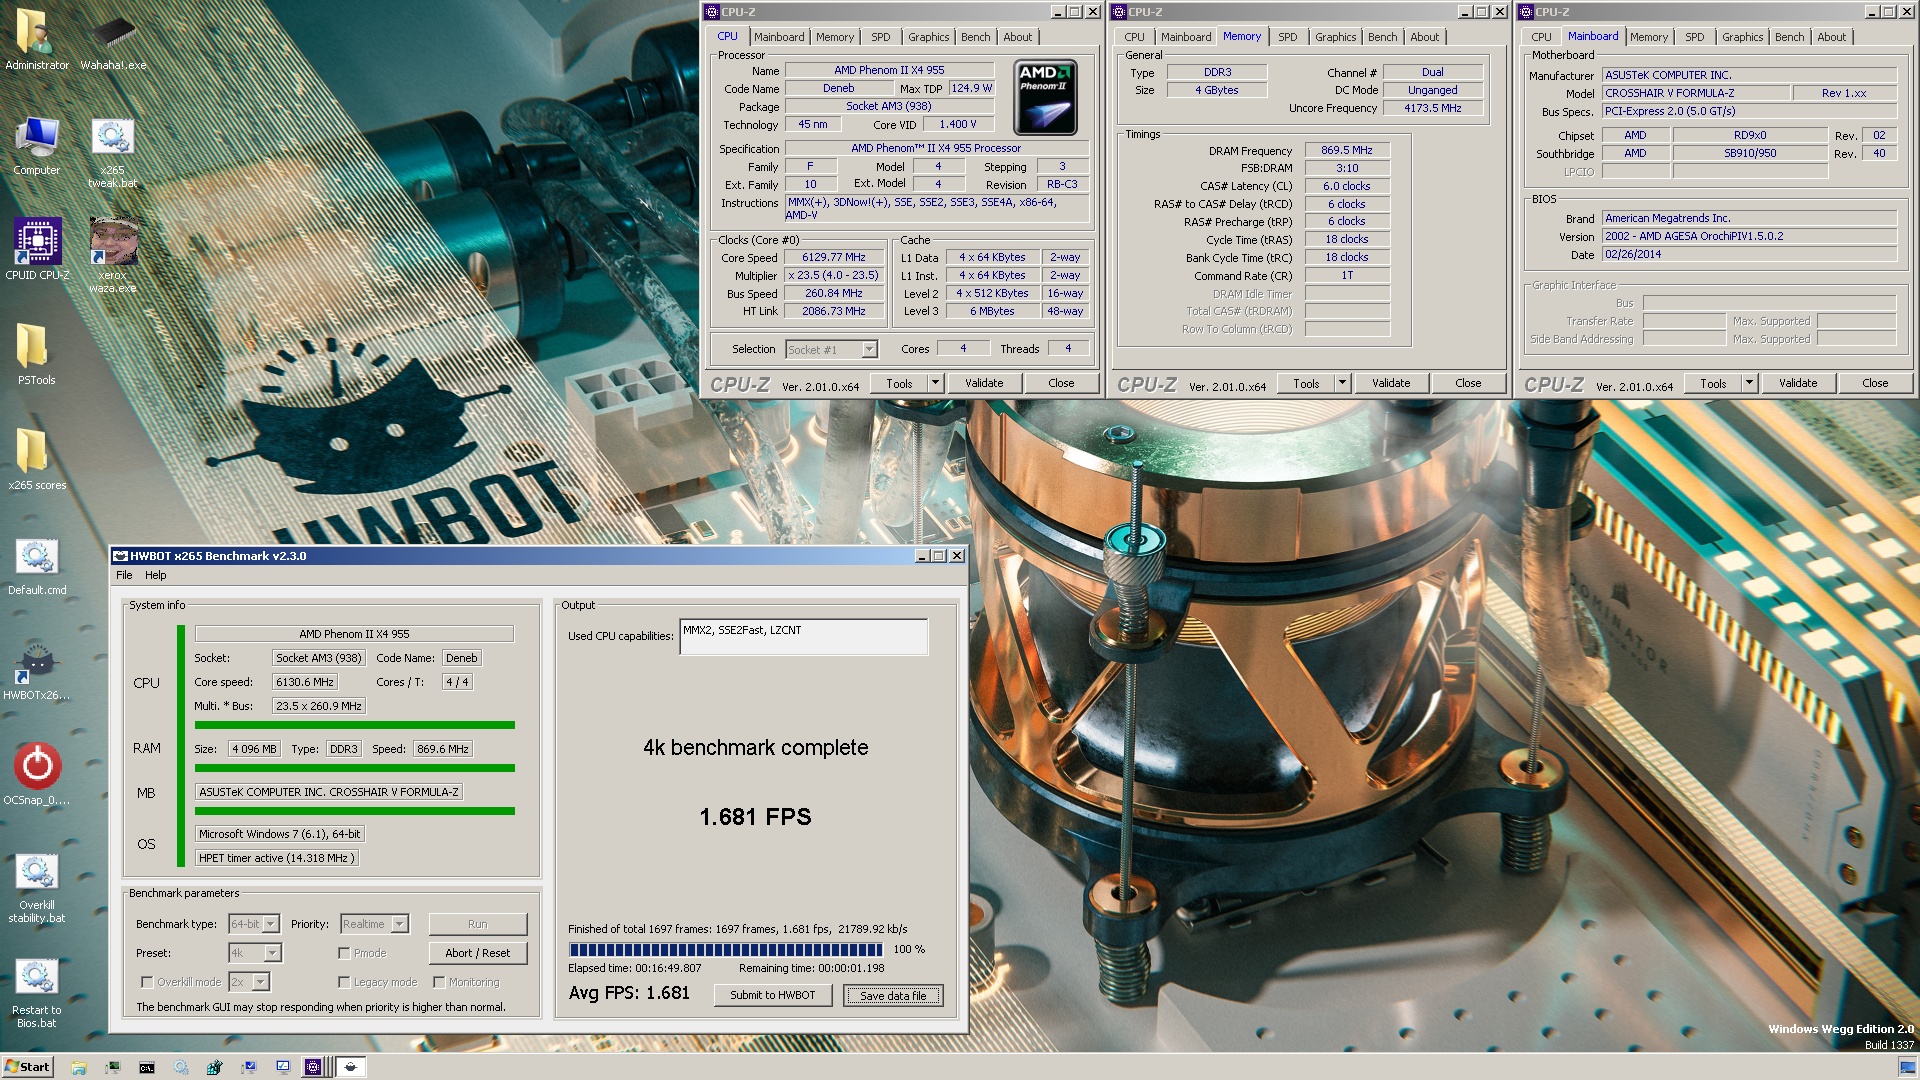
Task: Expand Tools arrow in the Mainboard tab window
Action: [1749, 383]
